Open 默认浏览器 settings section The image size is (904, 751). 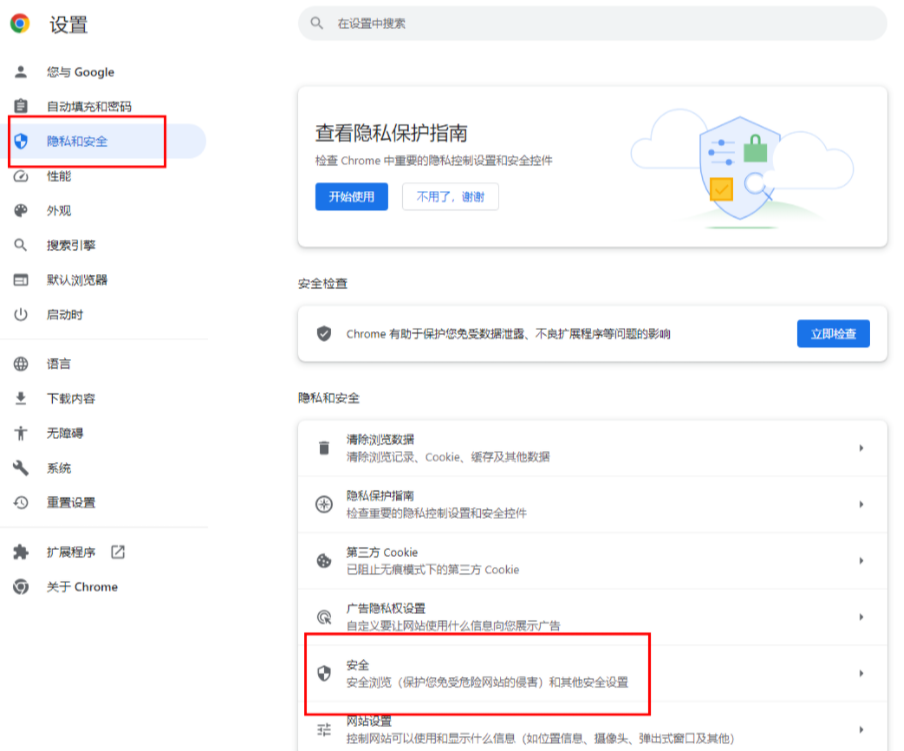pyautogui.click(x=77, y=280)
